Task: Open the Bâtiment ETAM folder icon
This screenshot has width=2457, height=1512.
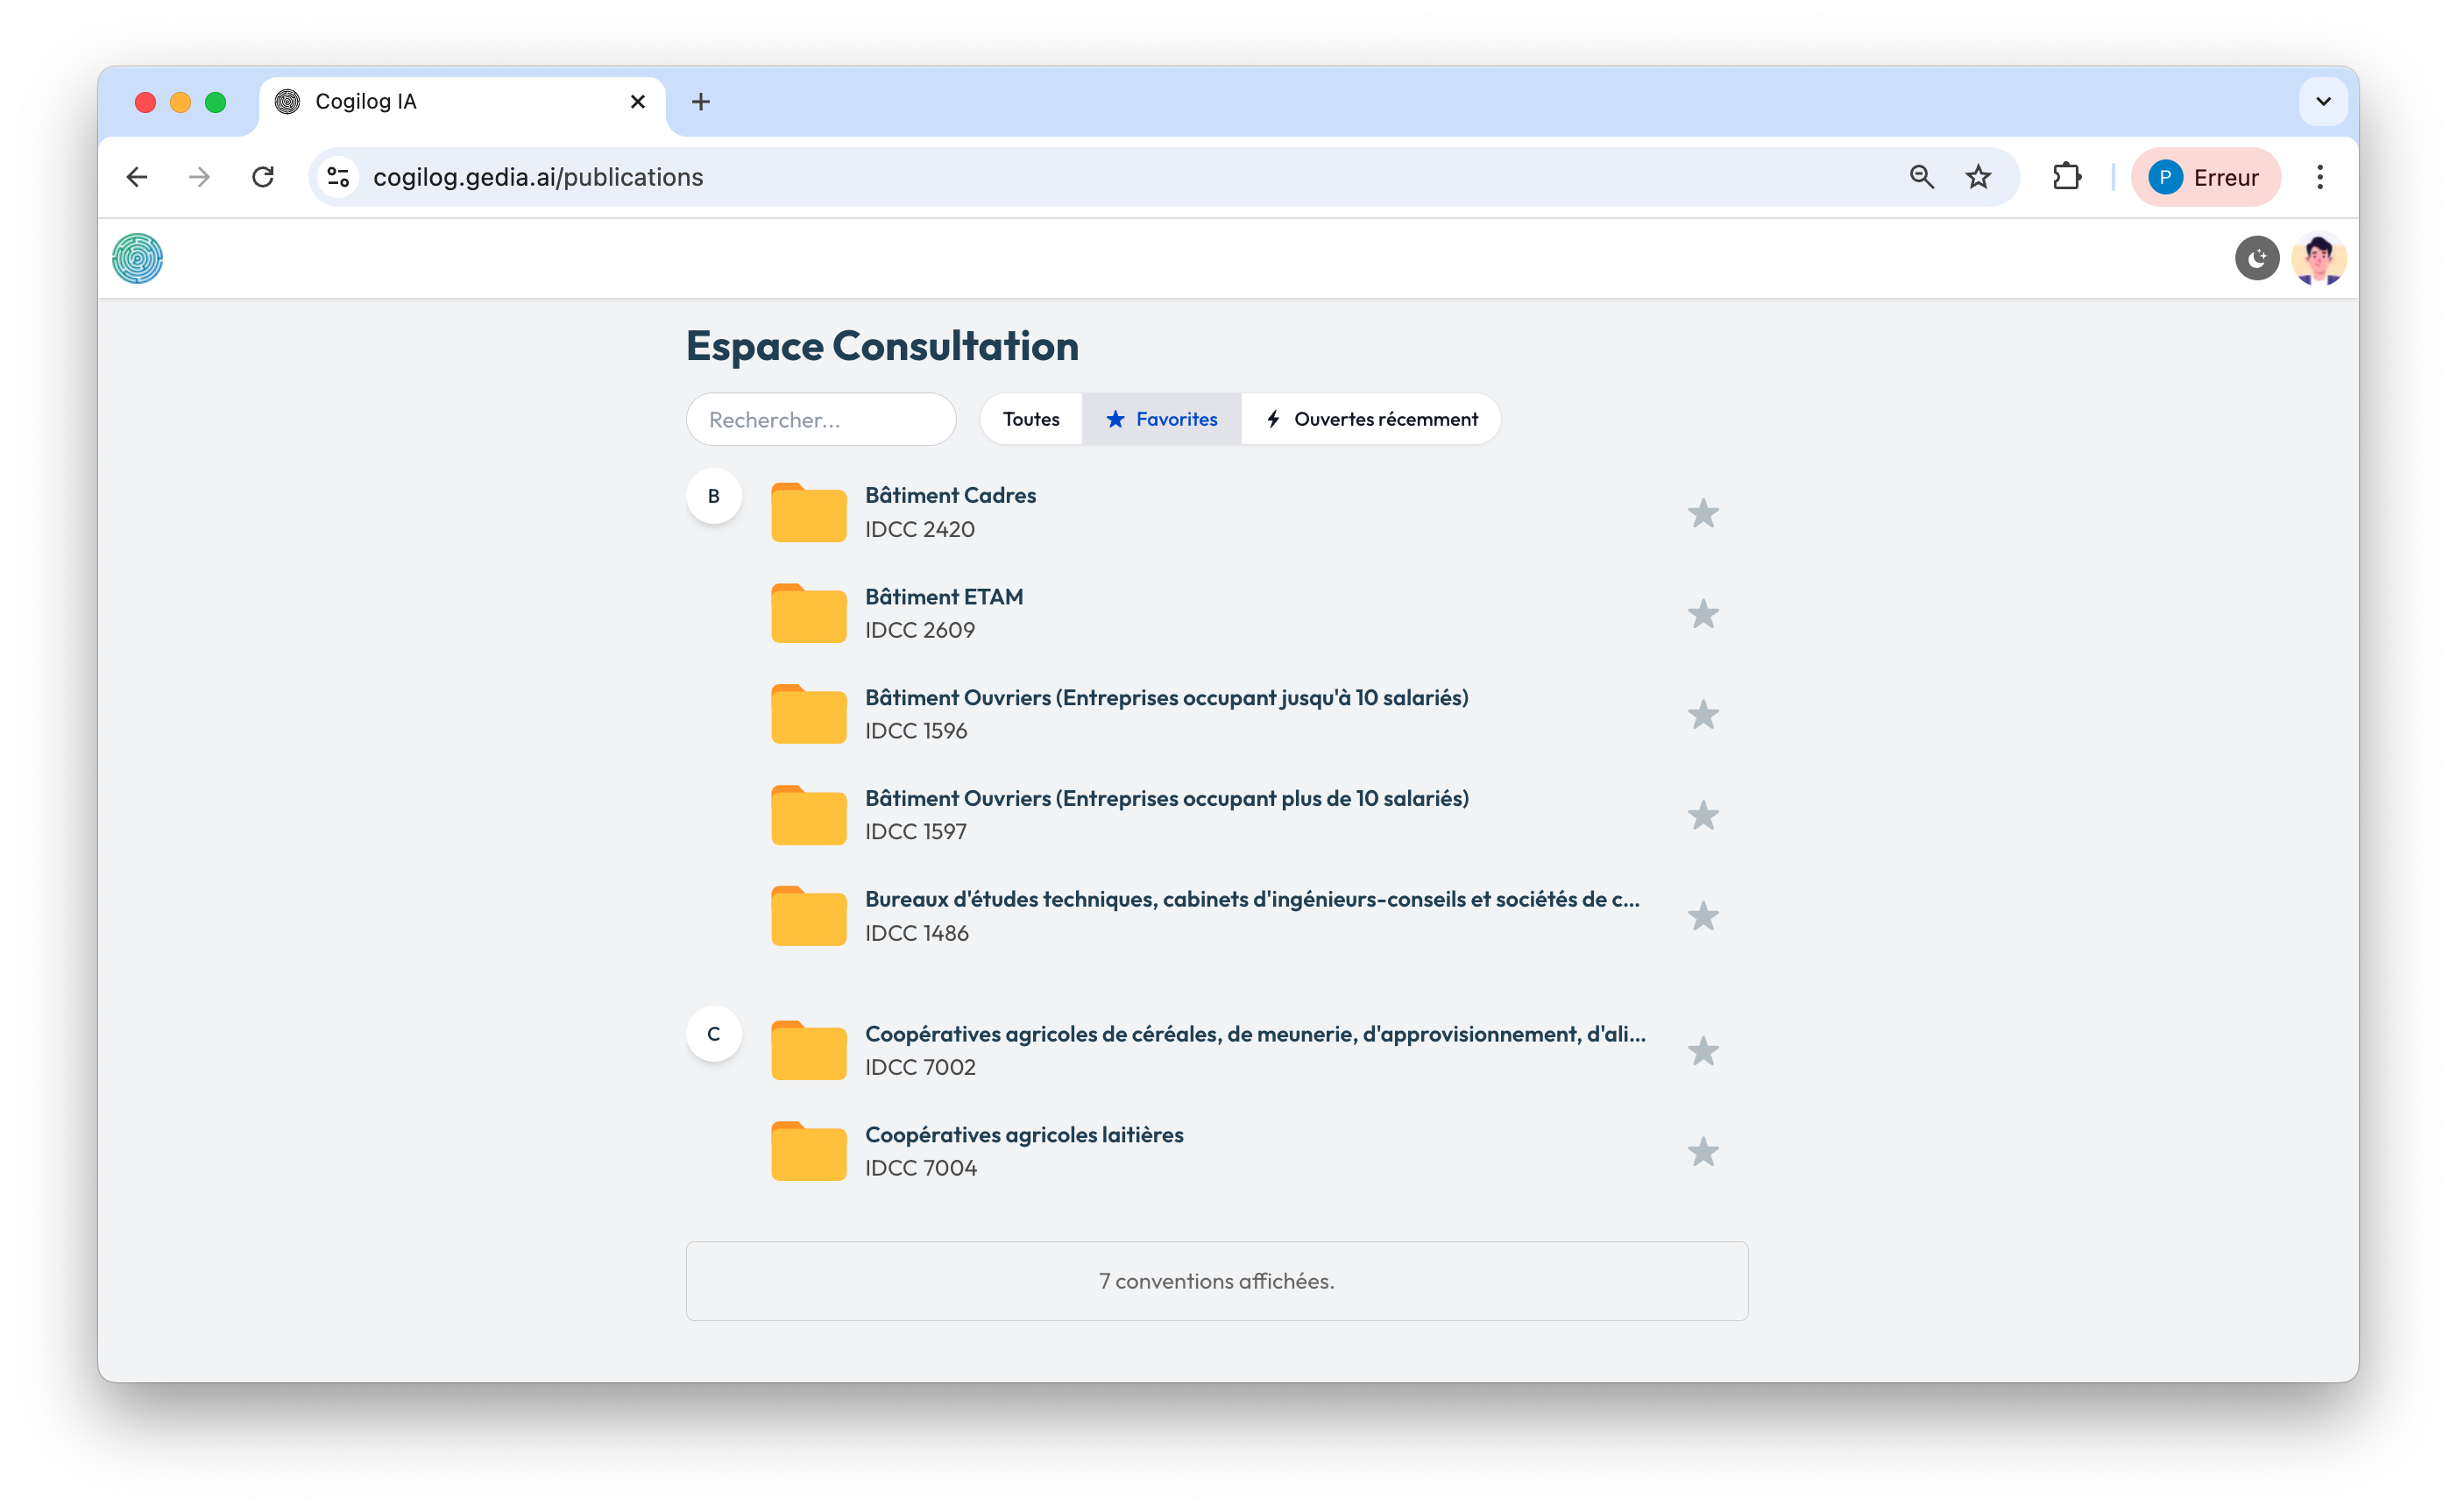Action: click(x=809, y=614)
